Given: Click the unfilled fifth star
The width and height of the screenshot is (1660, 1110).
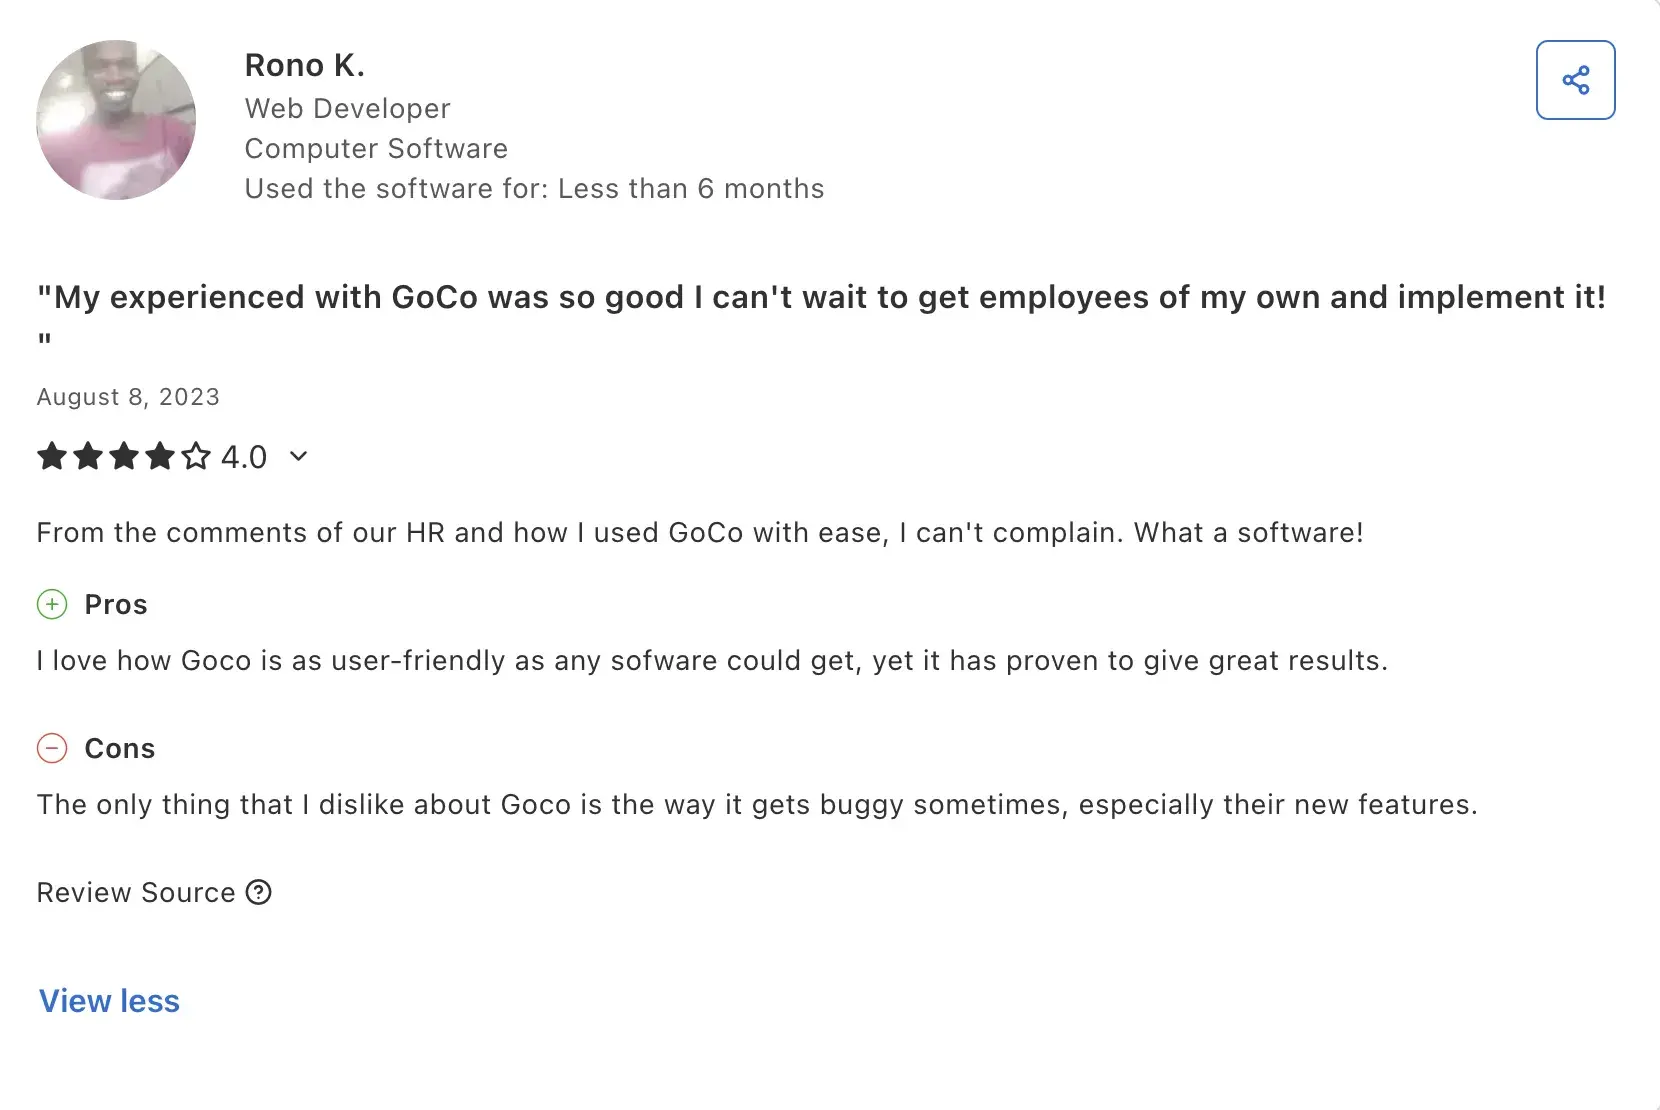Looking at the screenshot, I should (x=196, y=457).
